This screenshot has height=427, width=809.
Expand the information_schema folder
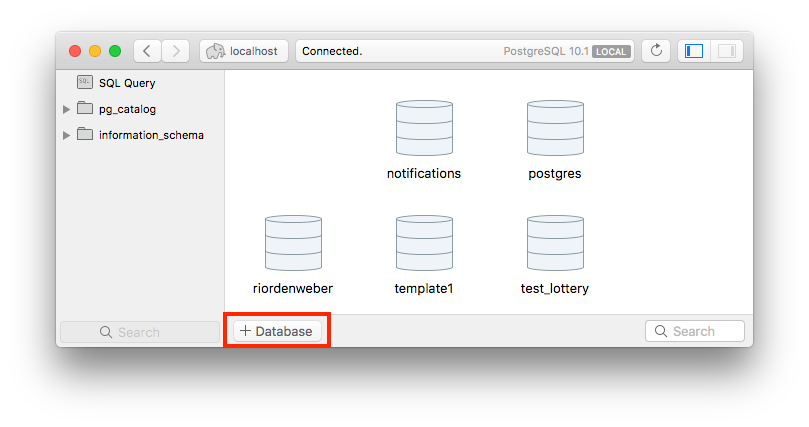click(x=66, y=135)
